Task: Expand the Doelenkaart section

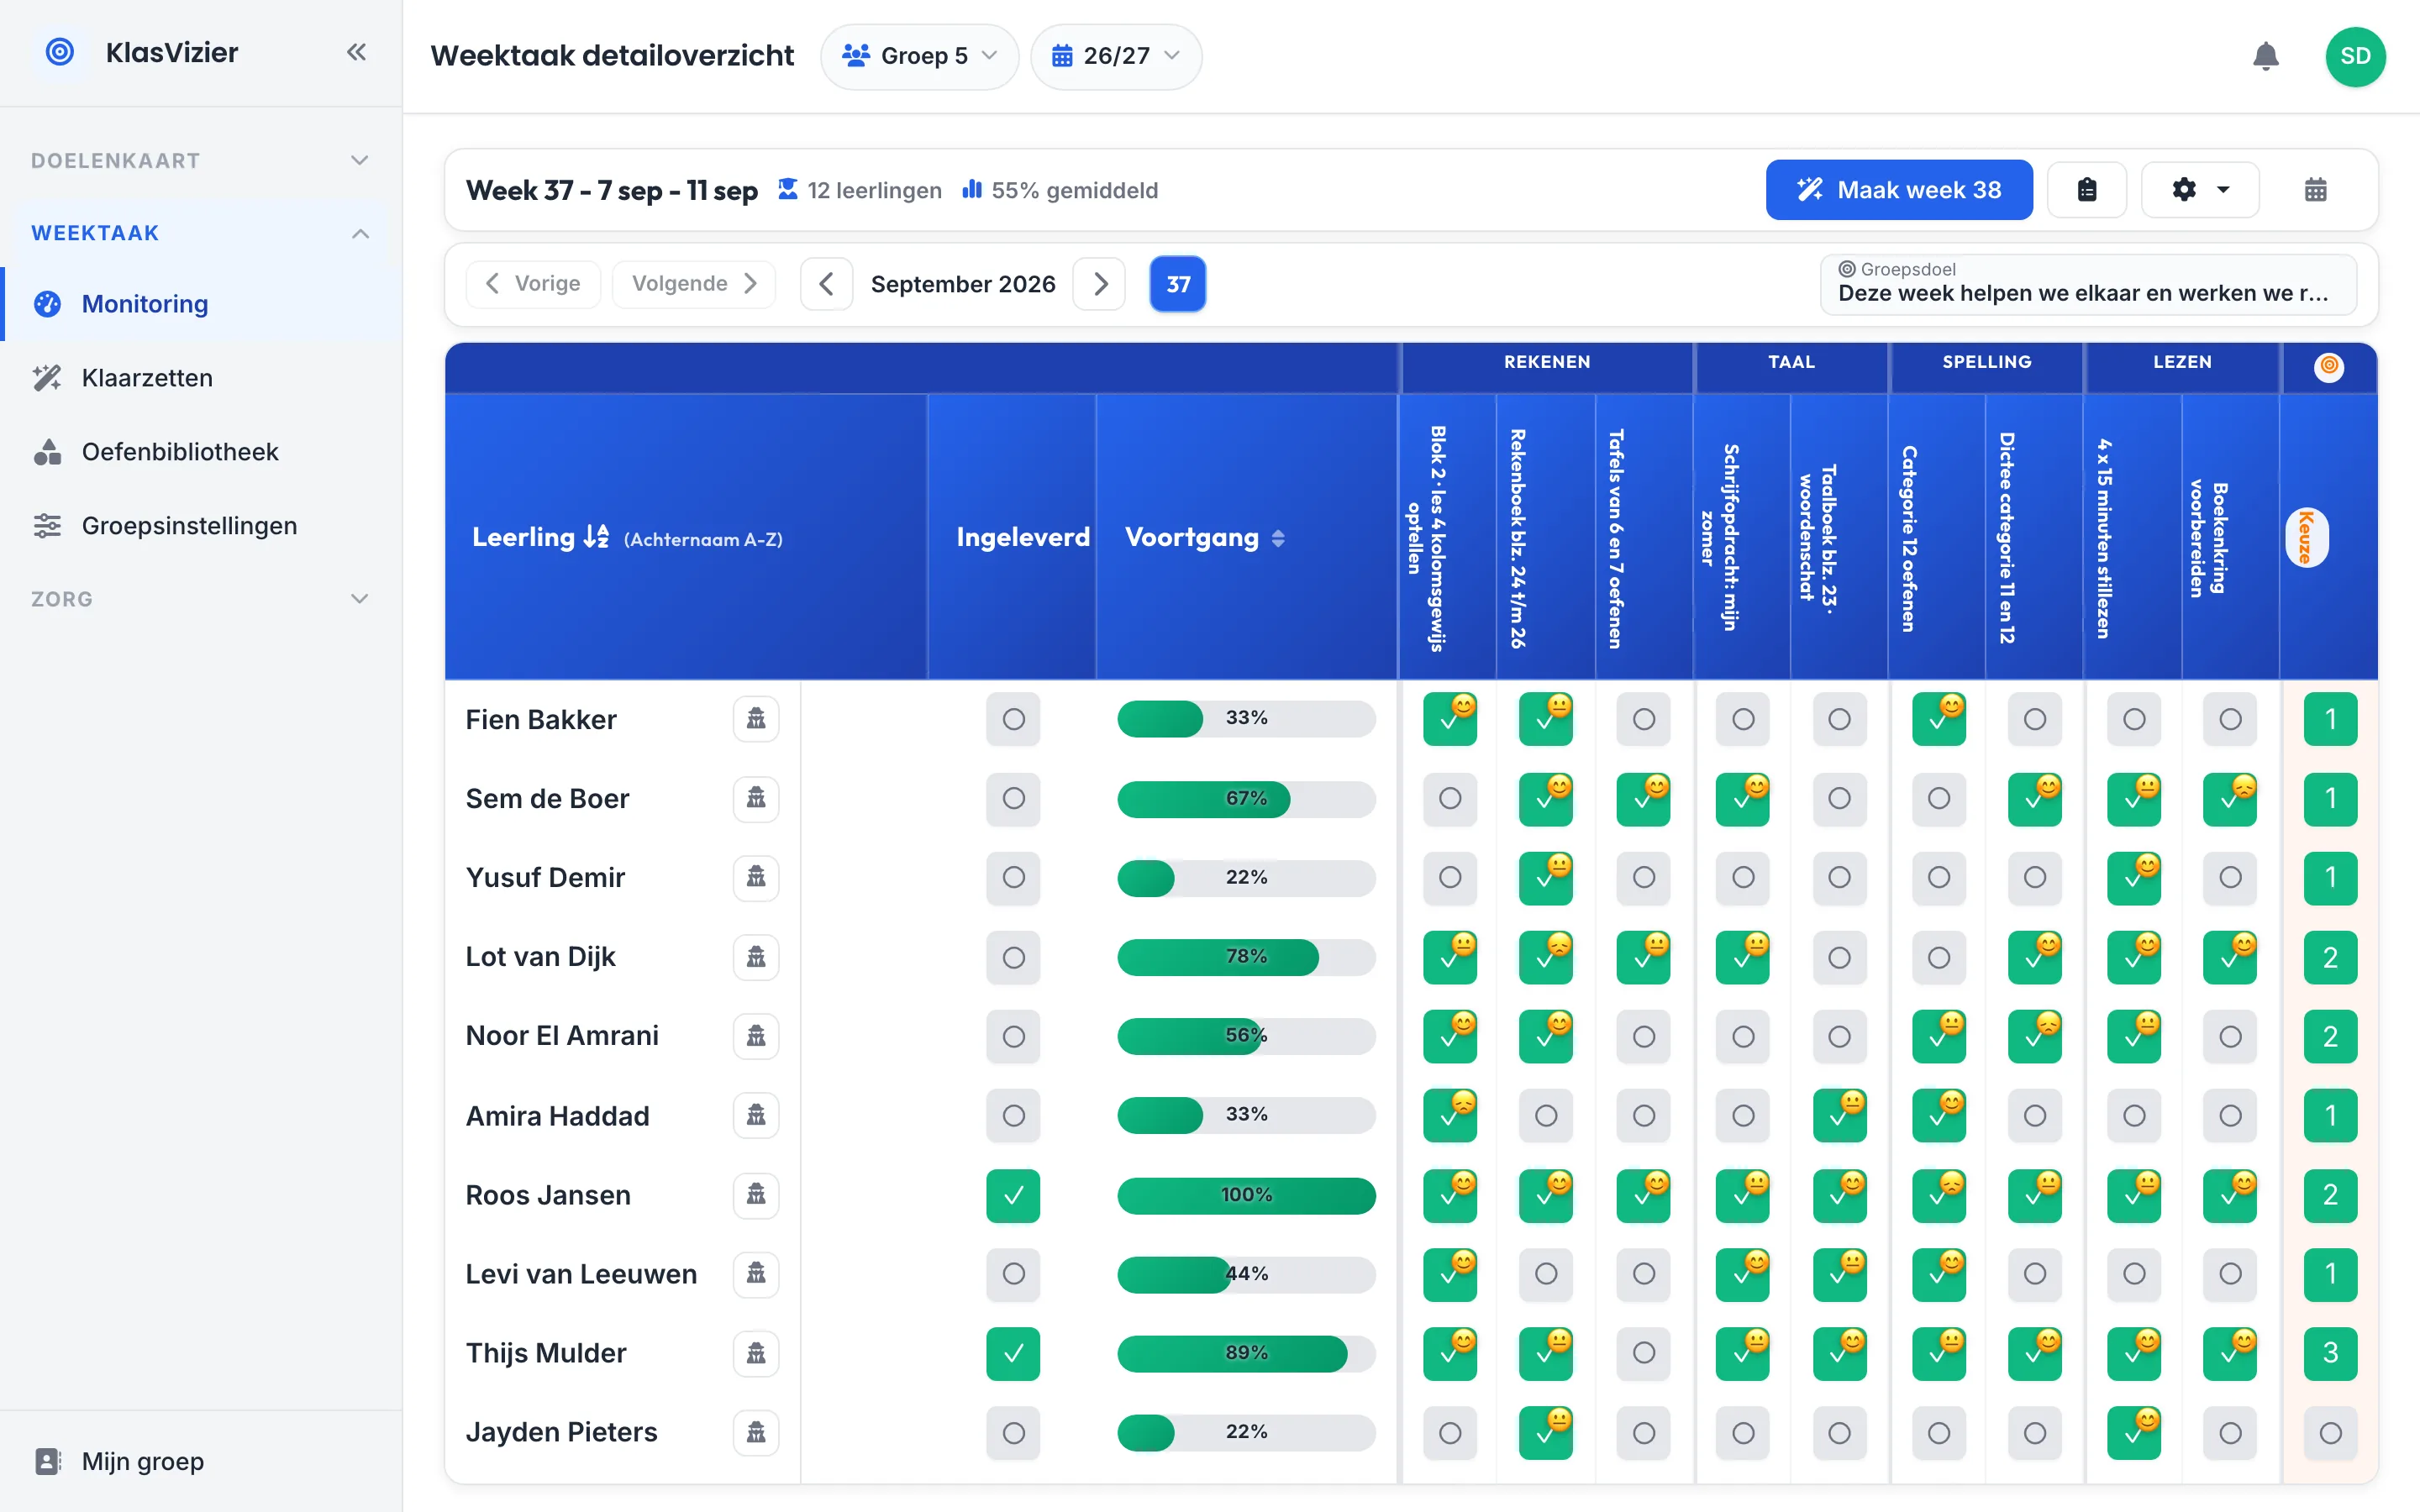Action: pyautogui.click(x=201, y=160)
